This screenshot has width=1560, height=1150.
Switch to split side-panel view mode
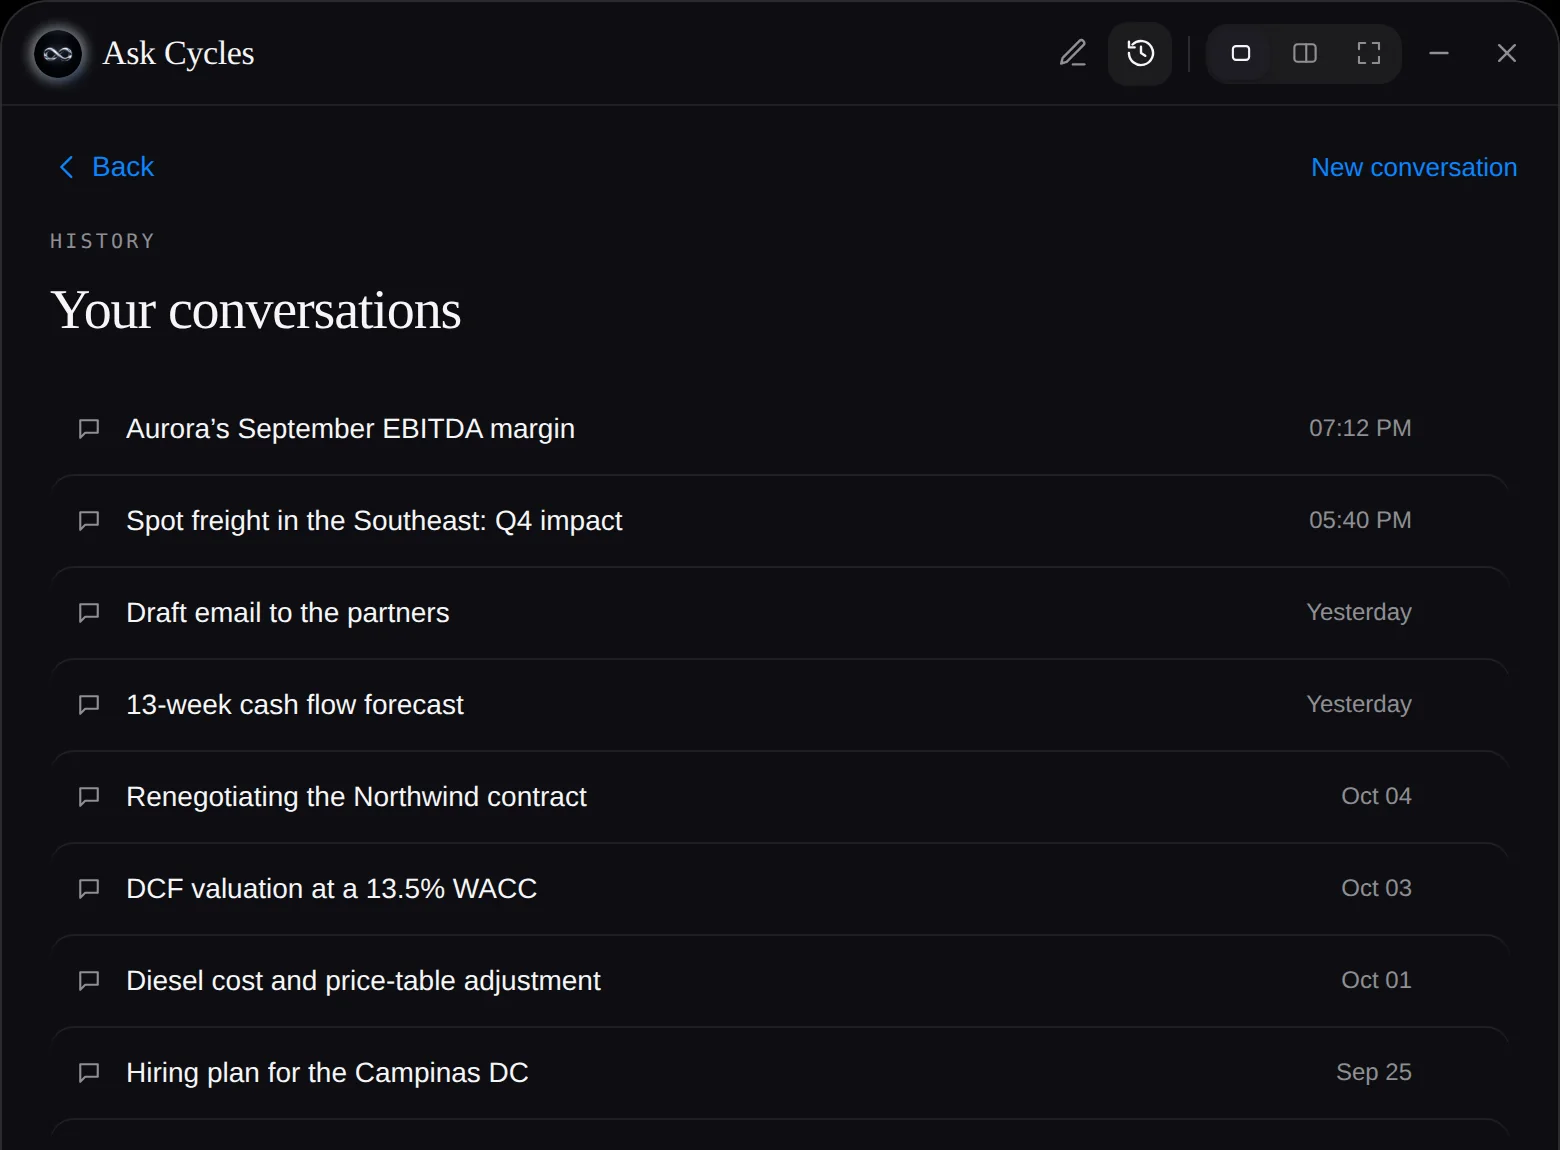click(1305, 53)
